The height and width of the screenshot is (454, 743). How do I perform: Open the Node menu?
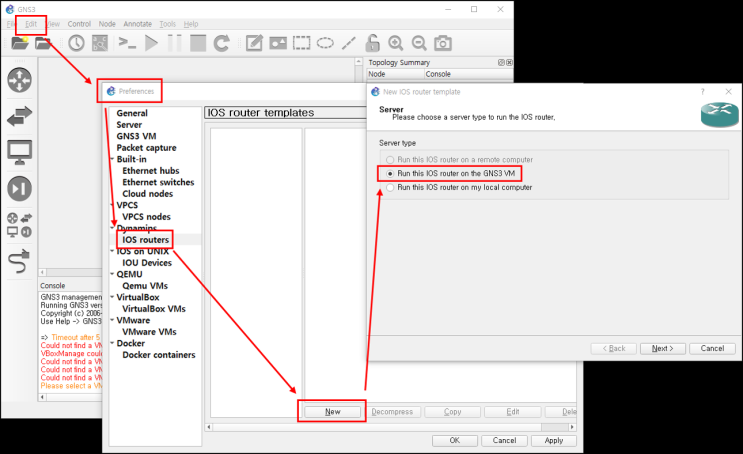pos(107,24)
